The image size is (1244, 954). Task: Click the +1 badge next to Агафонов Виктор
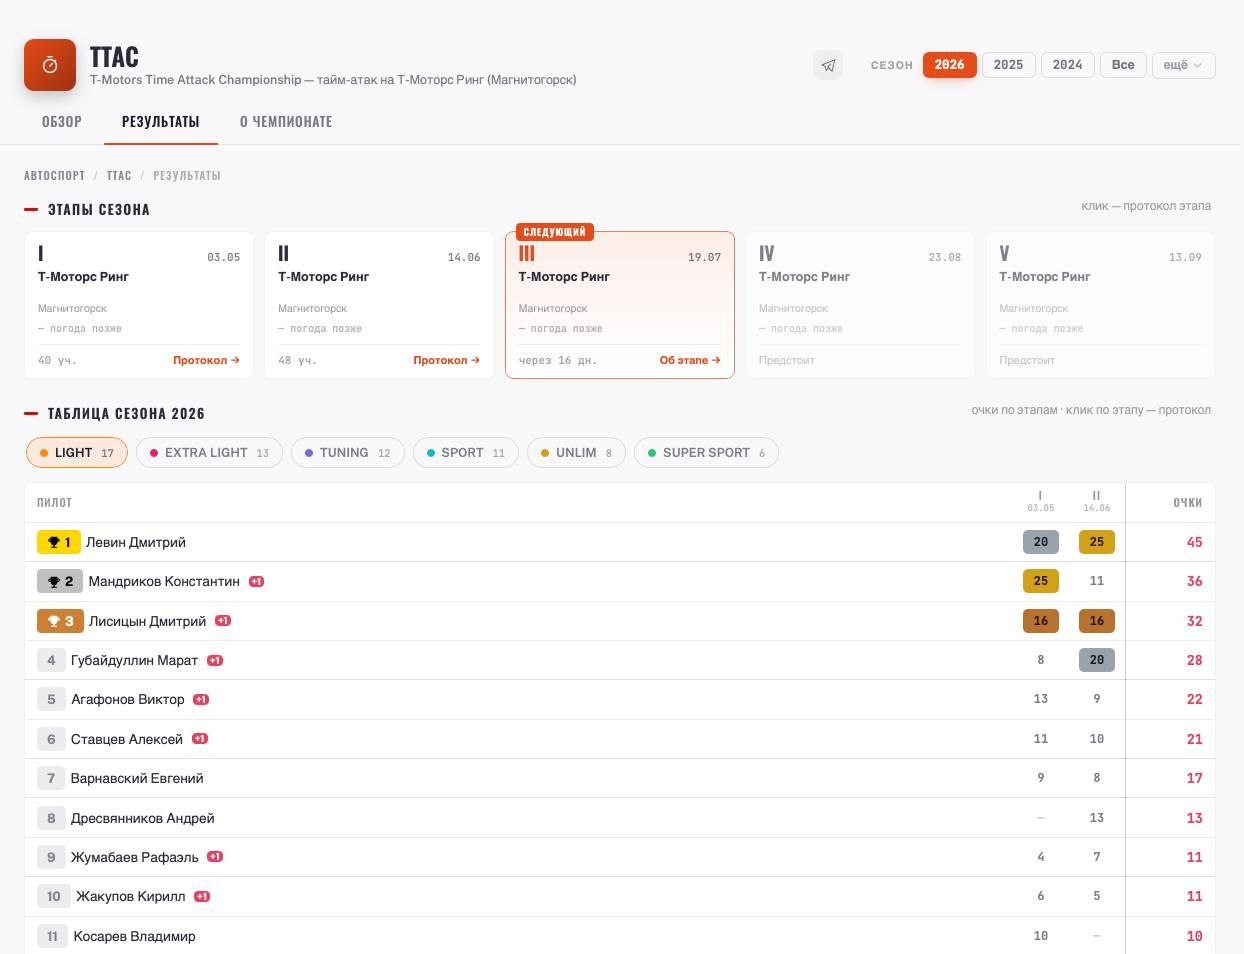coord(201,699)
